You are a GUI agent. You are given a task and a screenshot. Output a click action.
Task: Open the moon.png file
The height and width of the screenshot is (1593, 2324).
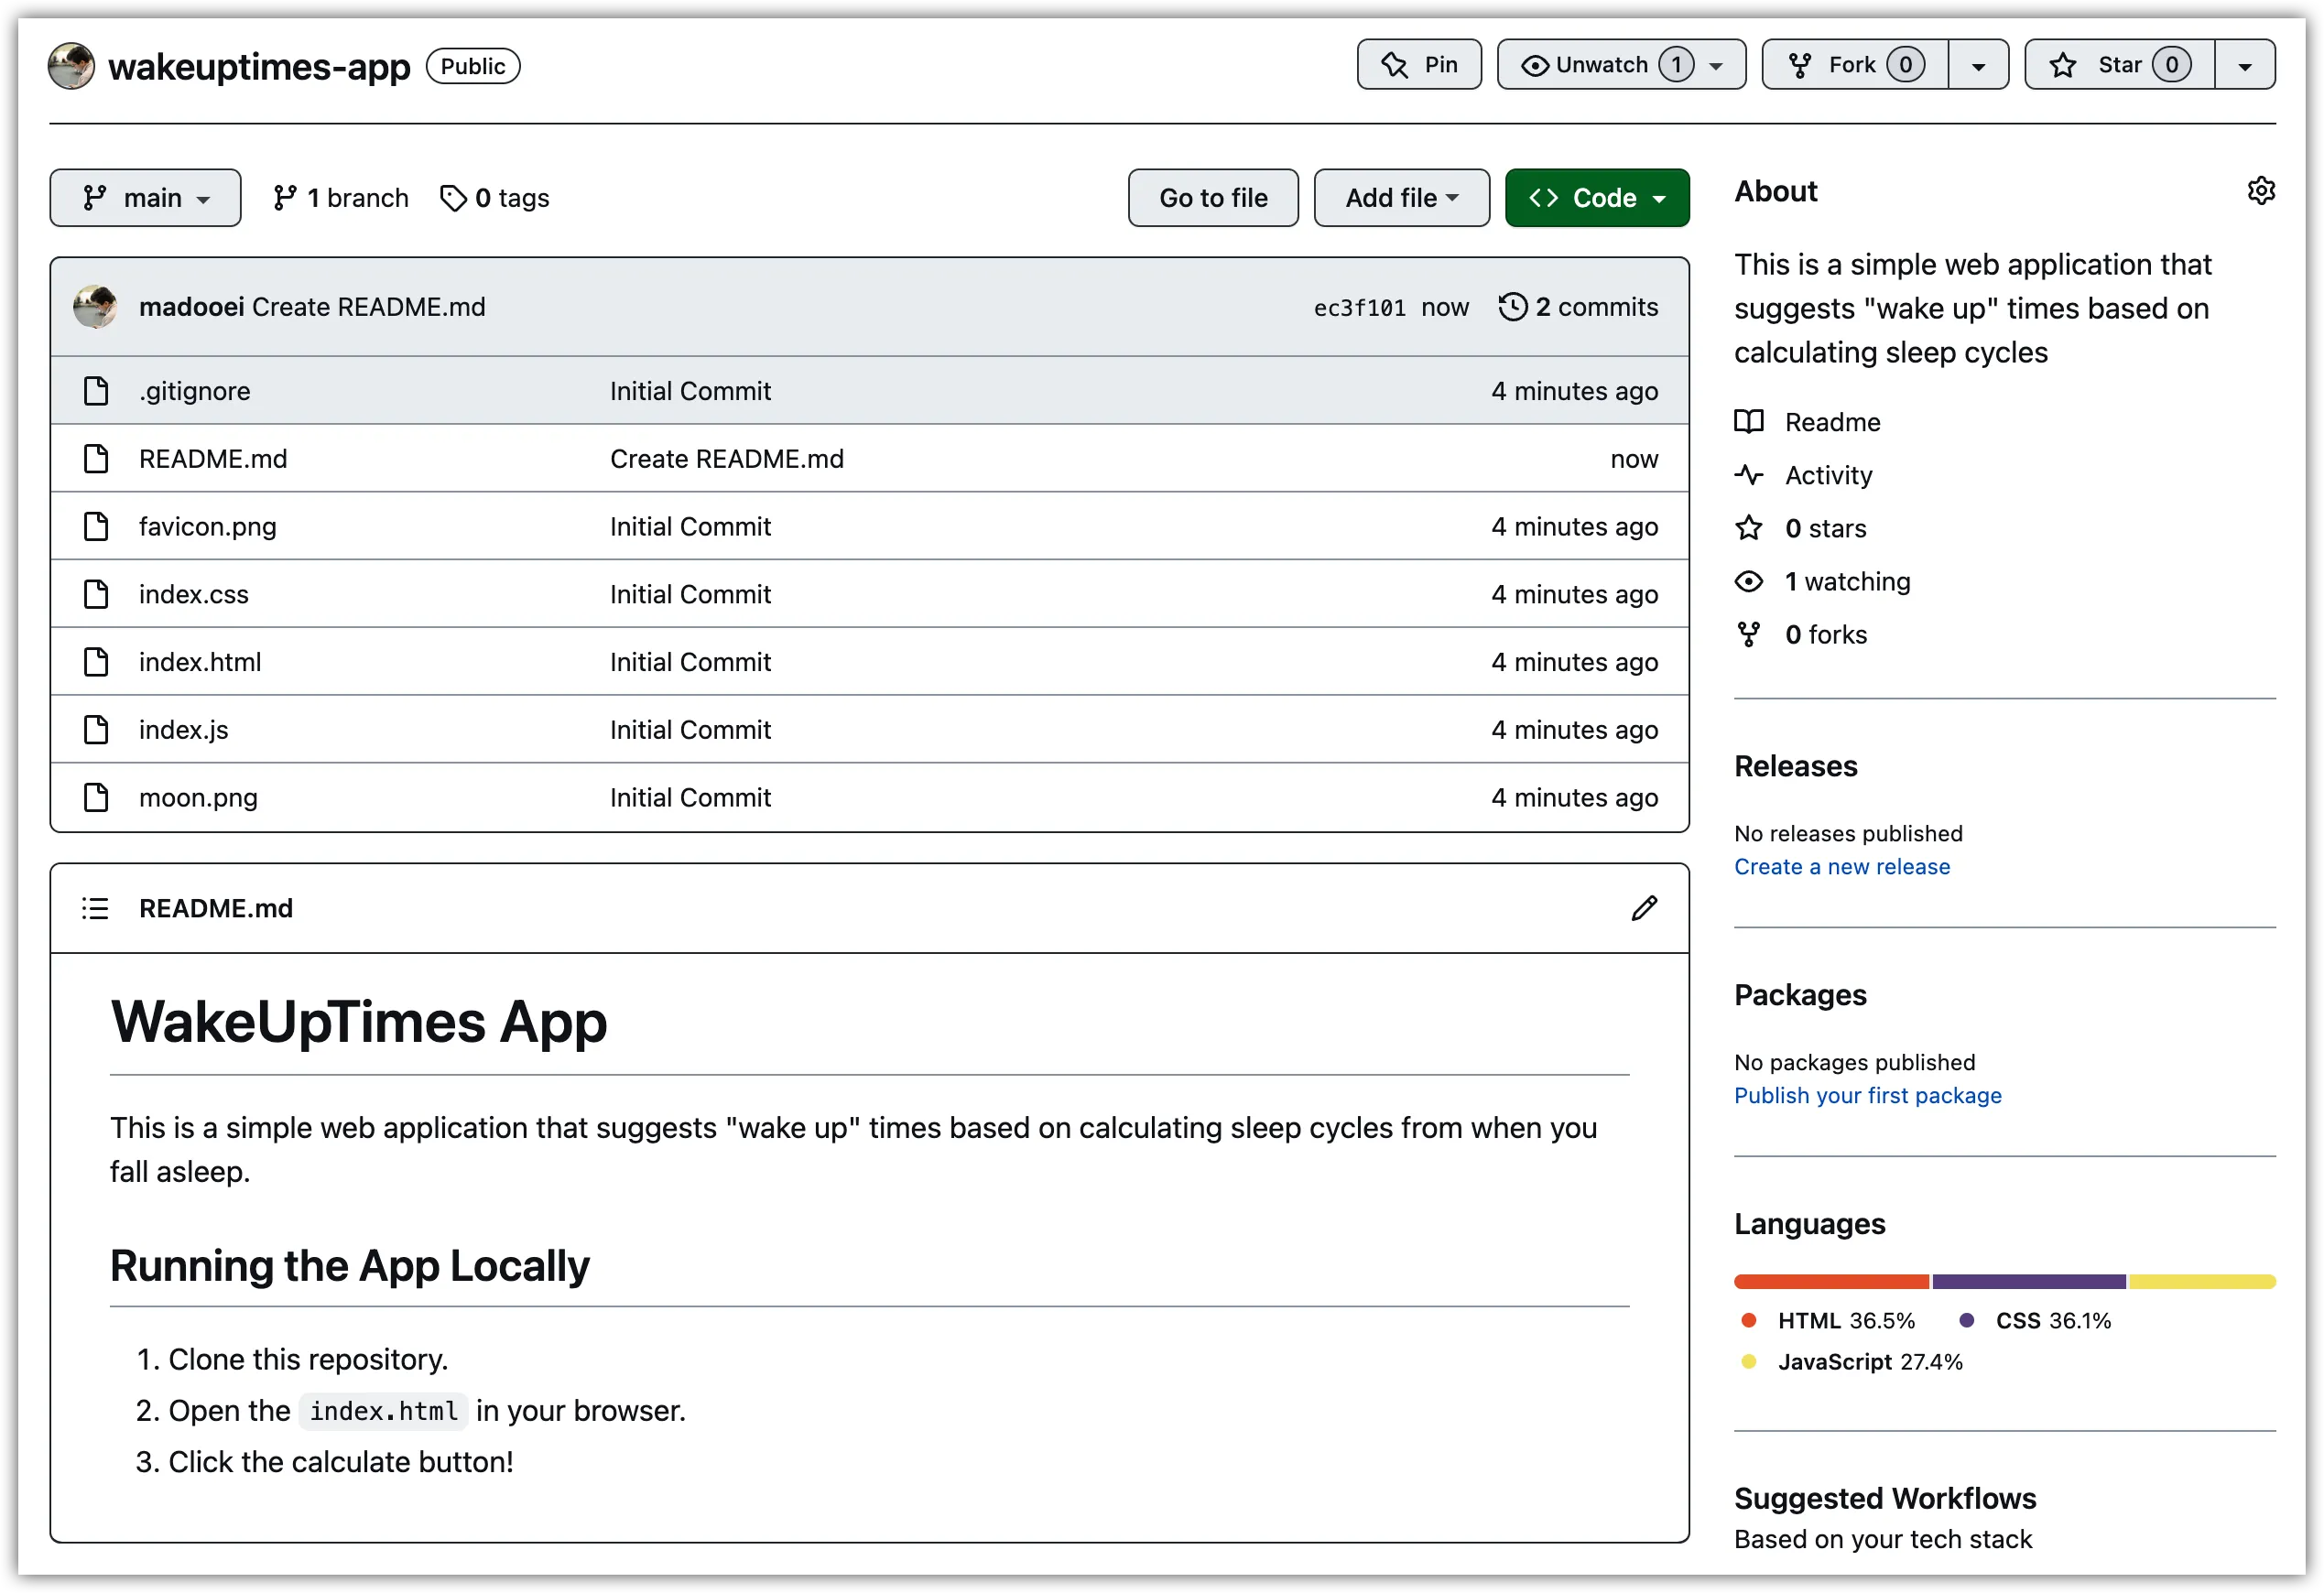coord(199,799)
